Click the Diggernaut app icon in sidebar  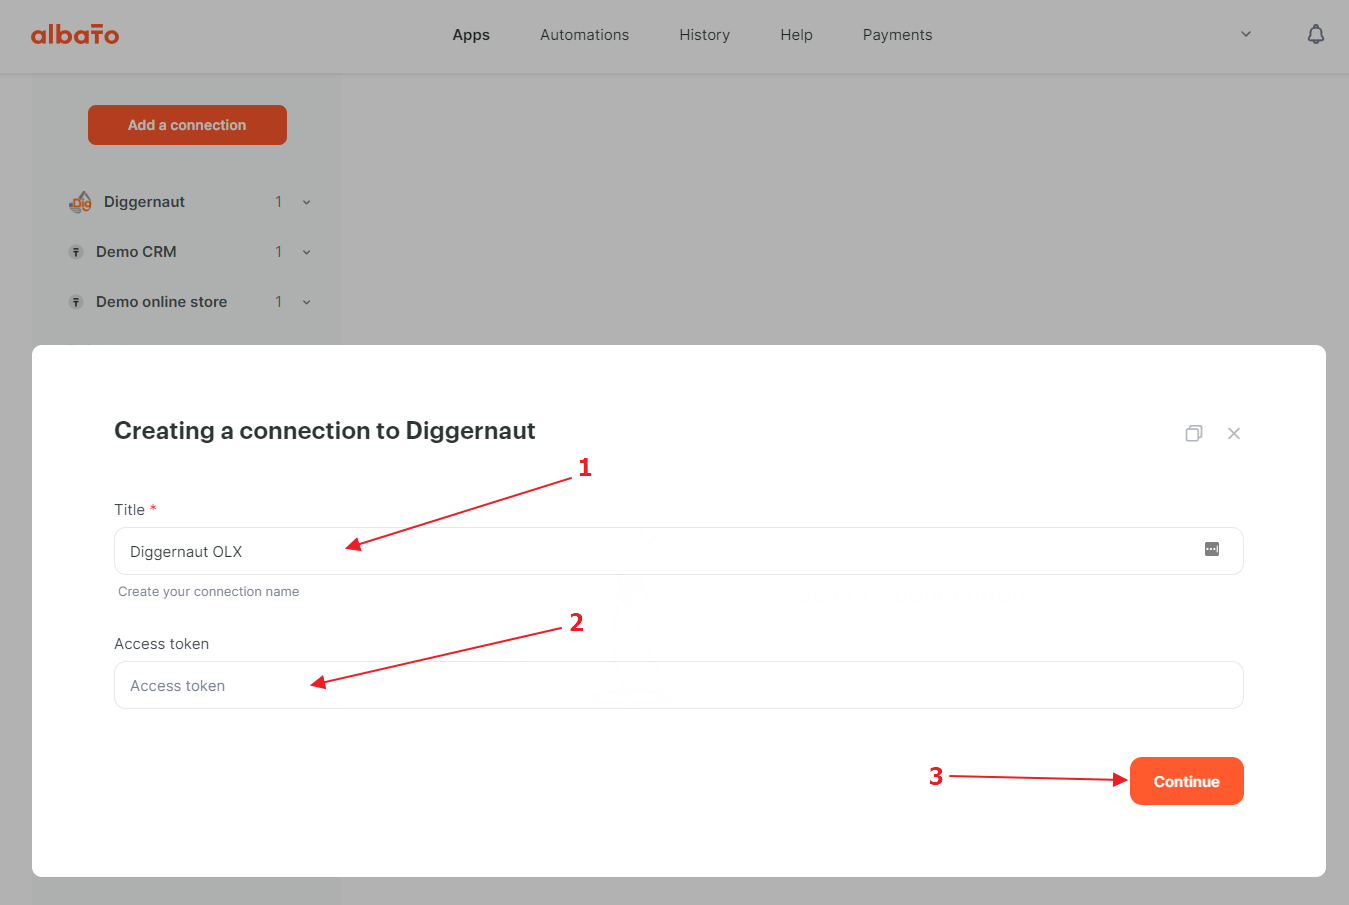tap(81, 202)
